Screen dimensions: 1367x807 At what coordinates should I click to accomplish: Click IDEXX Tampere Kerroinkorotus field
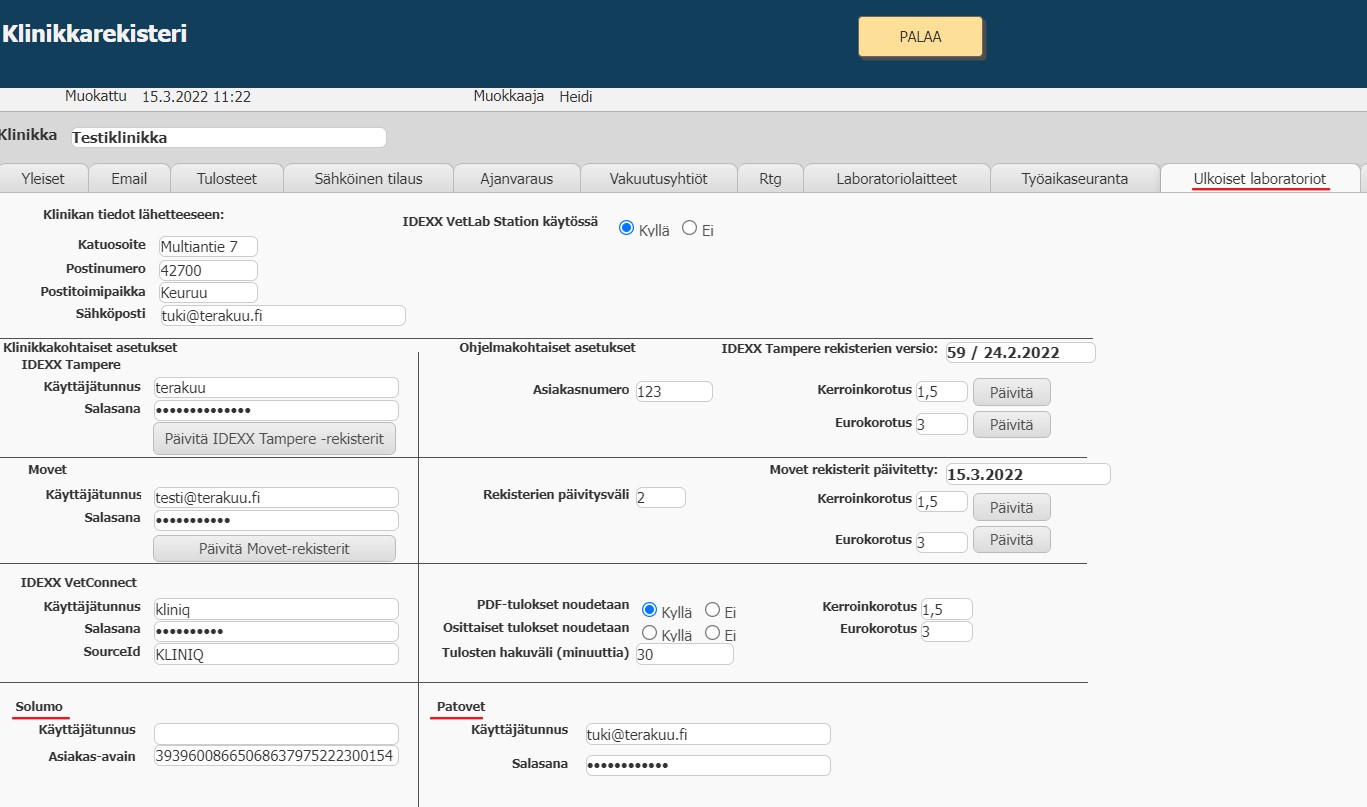point(941,391)
